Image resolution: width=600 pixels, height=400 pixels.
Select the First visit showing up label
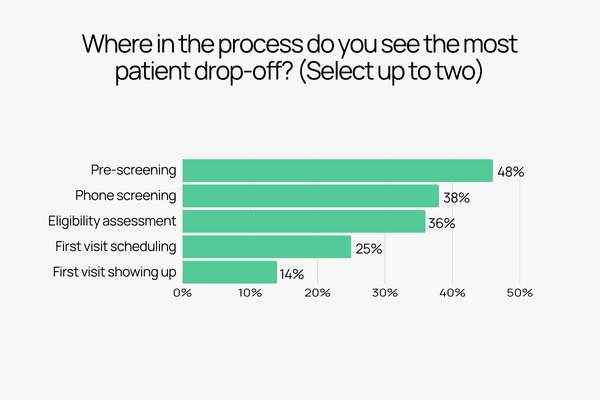tap(114, 271)
